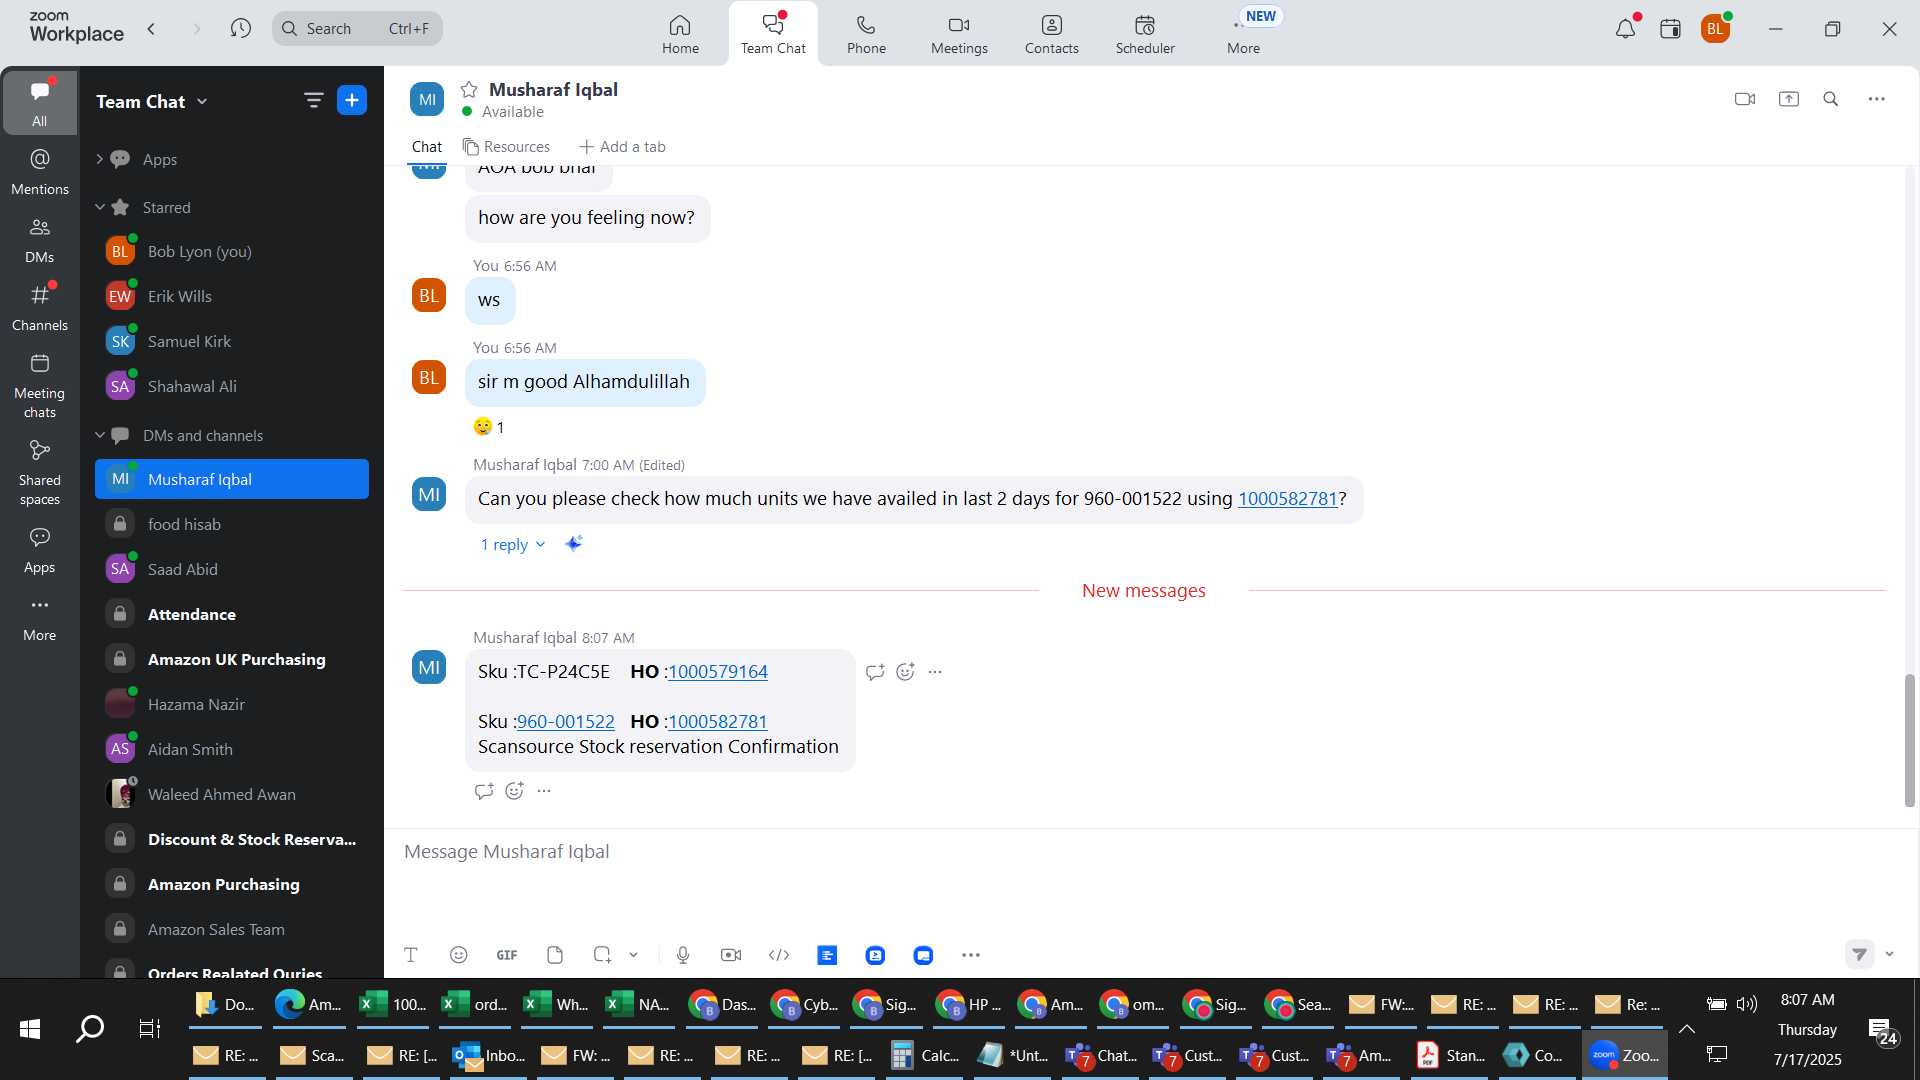Open screenshot options dropdown arrow

tap(633, 955)
